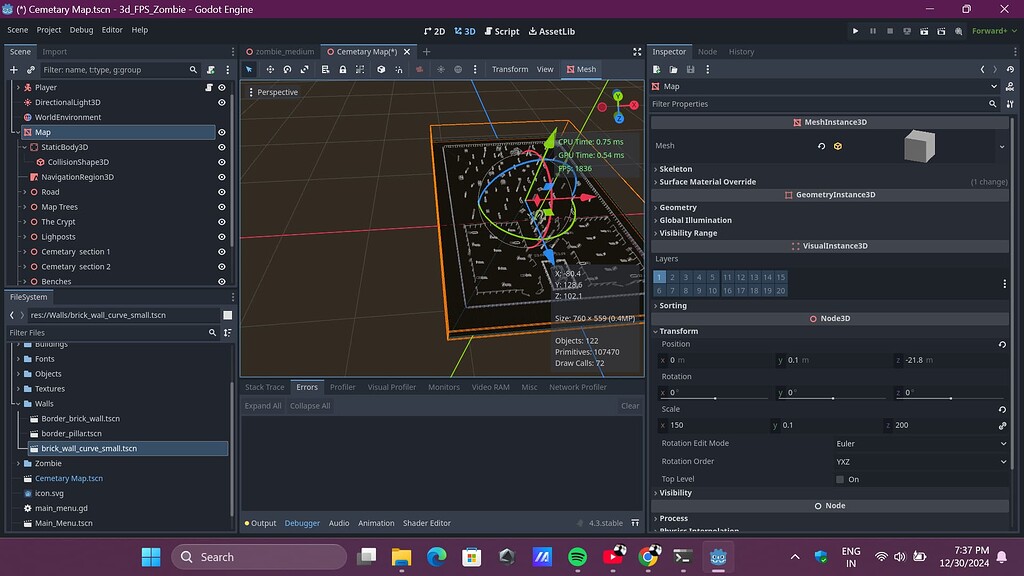
Task: Reset Position value with revert arrow
Action: click(x=1002, y=344)
